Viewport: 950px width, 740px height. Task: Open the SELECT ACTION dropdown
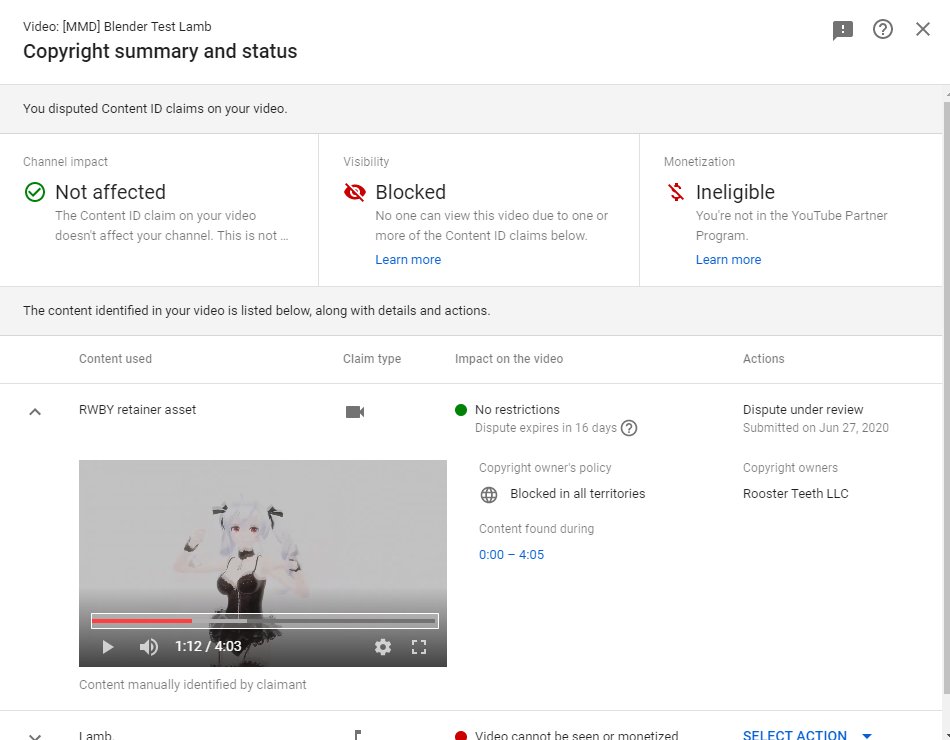tap(806, 735)
